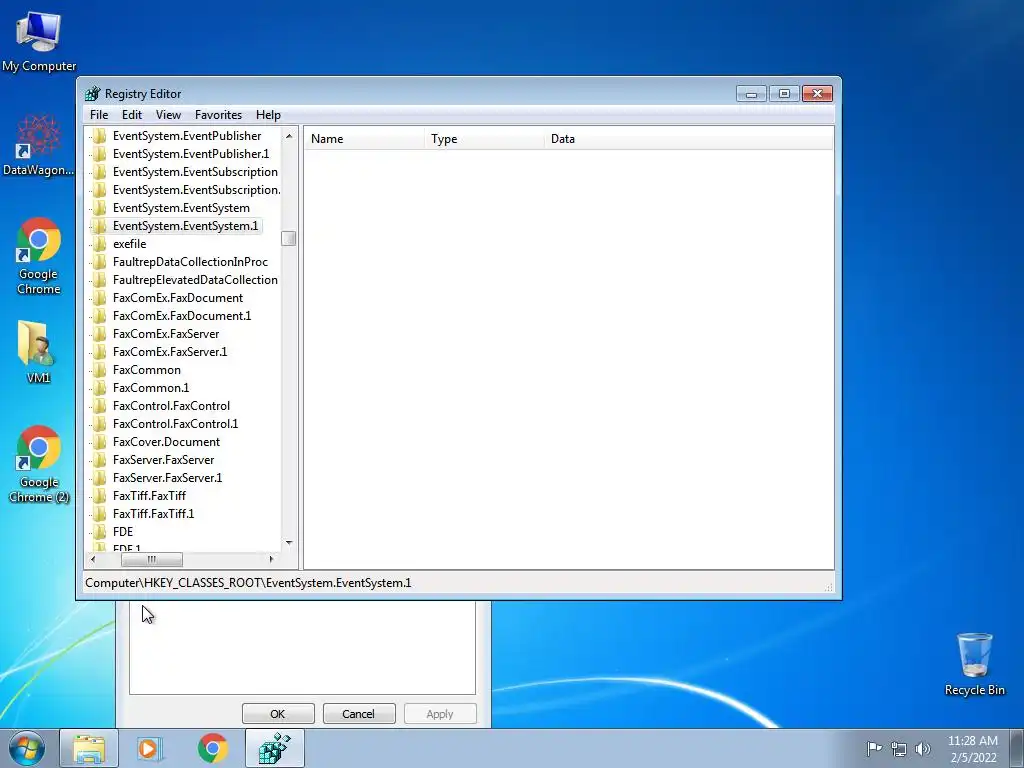The height and width of the screenshot is (768, 1024).
Task: Click the horizontal scrollbar right arrow
Action: tap(272, 560)
